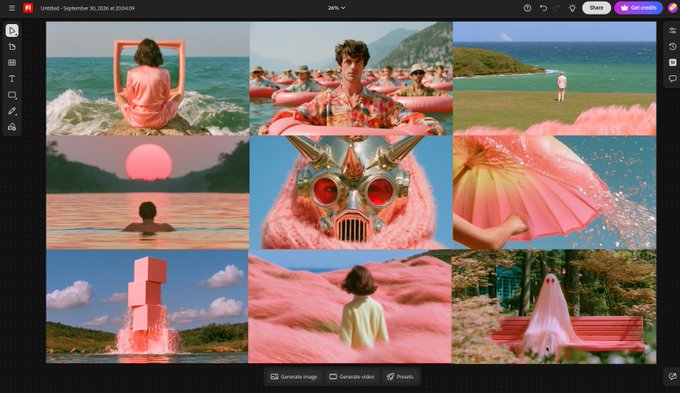Click the Share button
680x393 pixels.
596,8
